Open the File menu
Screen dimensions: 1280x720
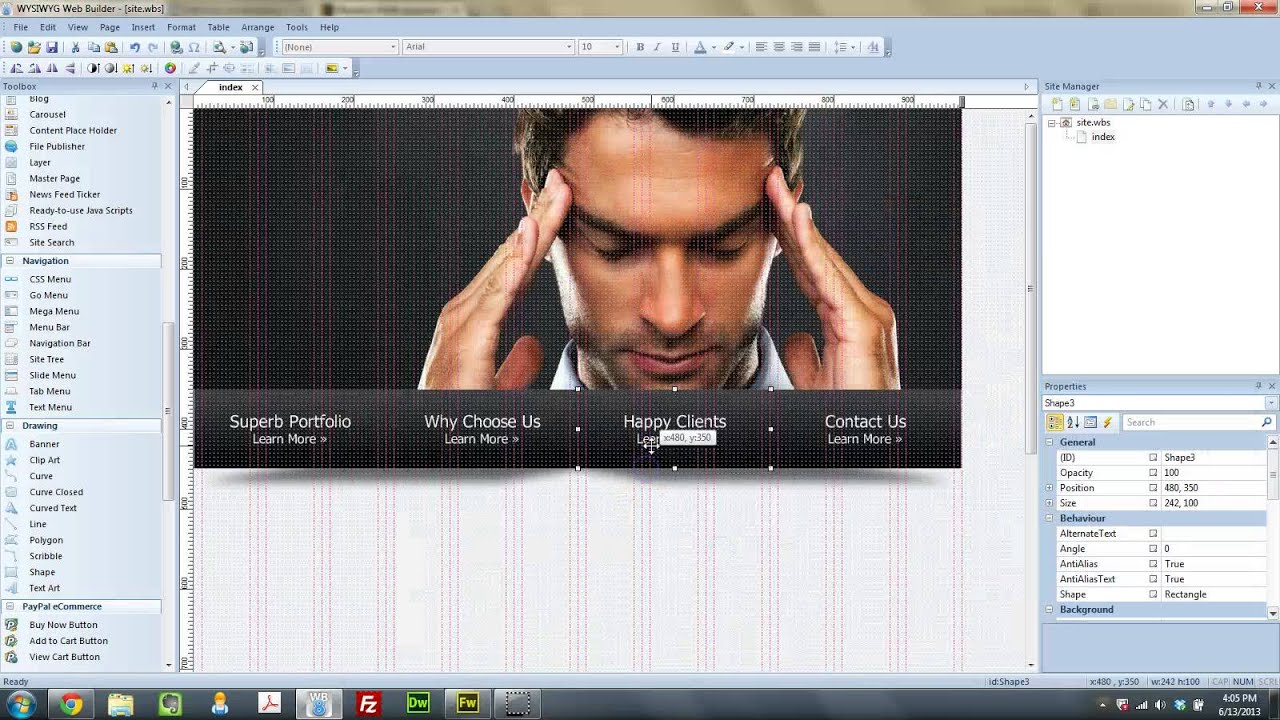click(x=20, y=27)
